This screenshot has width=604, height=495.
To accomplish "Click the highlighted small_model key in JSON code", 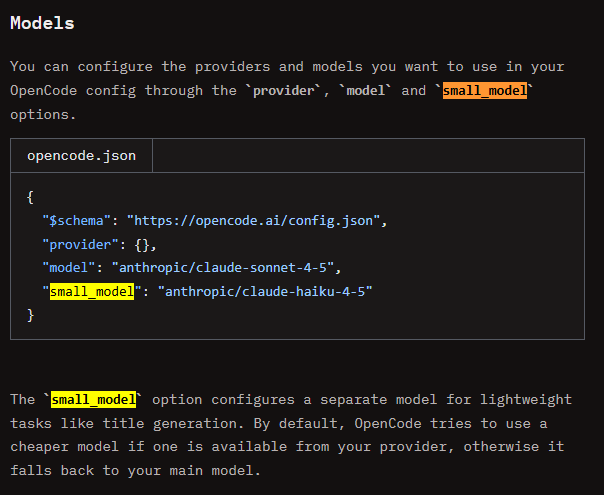I will tap(92, 292).
